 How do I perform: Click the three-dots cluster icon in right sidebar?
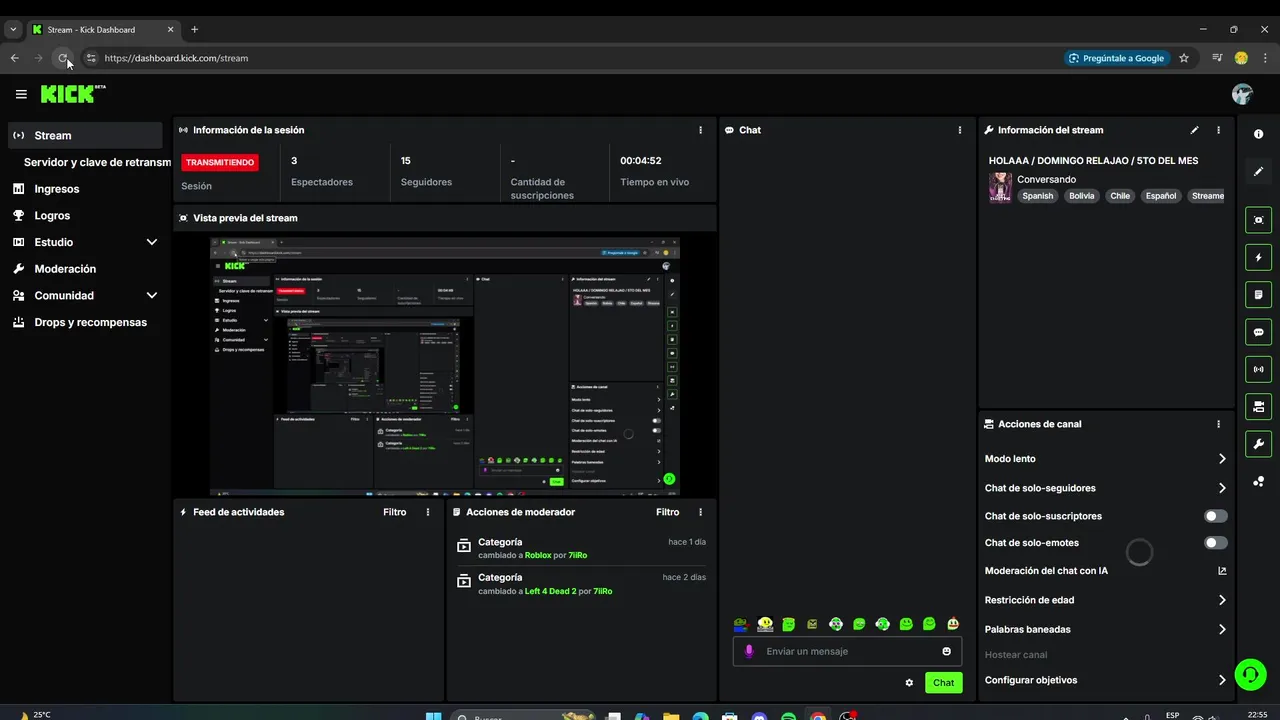pyautogui.click(x=1258, y=481)
